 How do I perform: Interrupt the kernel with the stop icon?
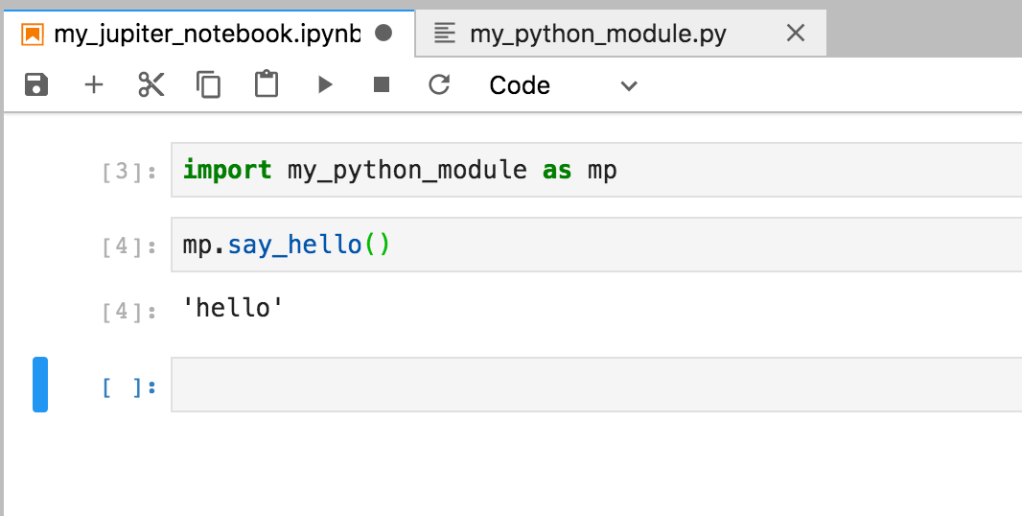click(x=381, y=85)
